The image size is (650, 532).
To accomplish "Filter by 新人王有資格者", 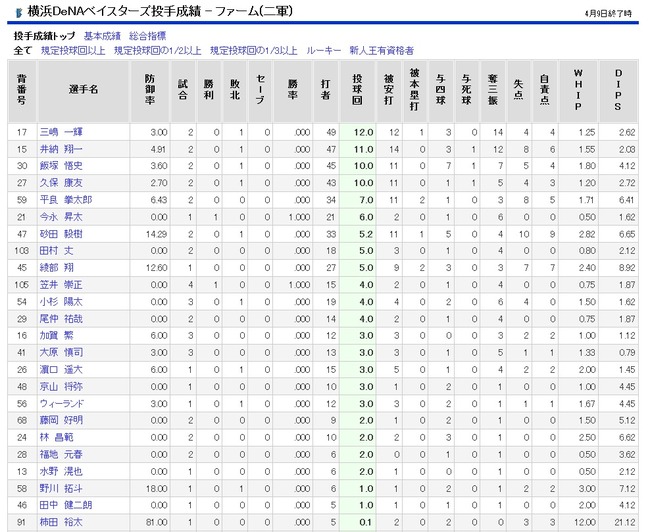I will point(382,51).
